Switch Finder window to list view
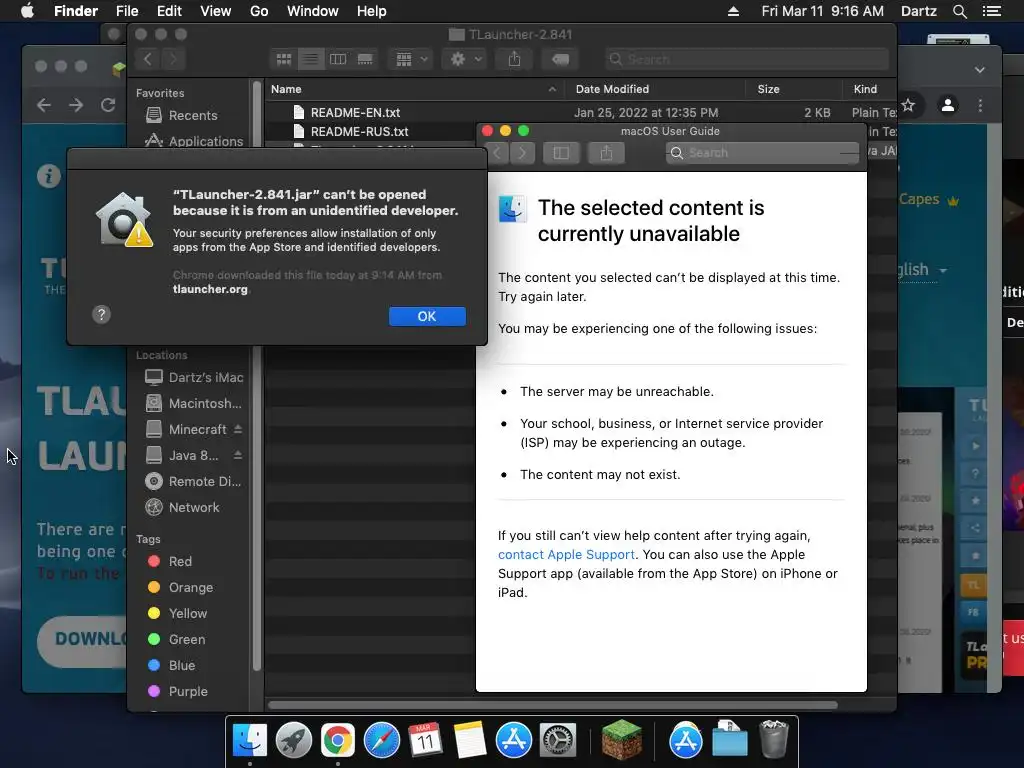The image size is (1024, 768). pyautogui.click(x=311, y=59)
